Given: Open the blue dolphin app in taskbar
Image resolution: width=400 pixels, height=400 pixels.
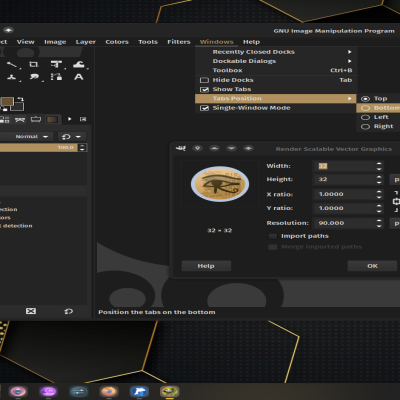Looking at the screenshot, I should (x=139, y=391).
